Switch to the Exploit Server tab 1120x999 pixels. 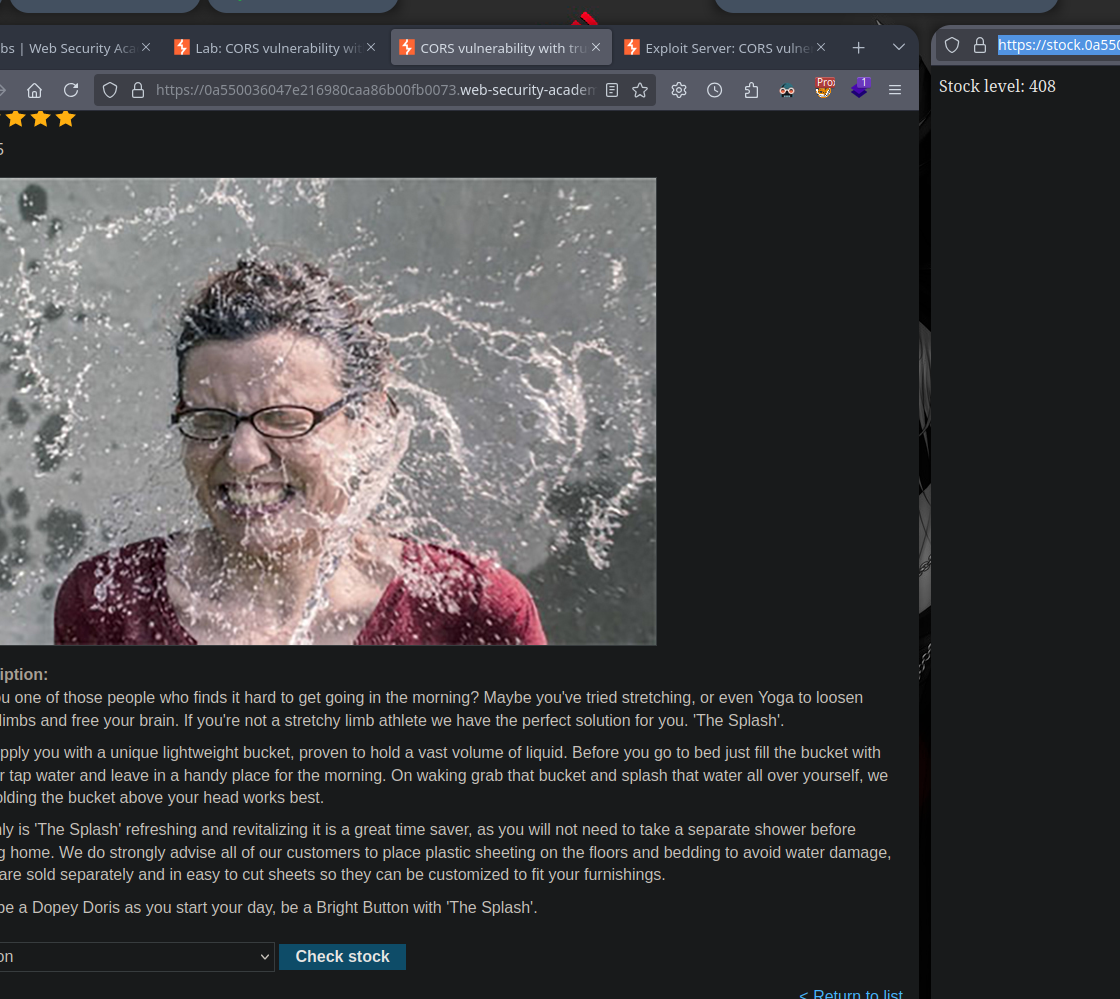724,47
